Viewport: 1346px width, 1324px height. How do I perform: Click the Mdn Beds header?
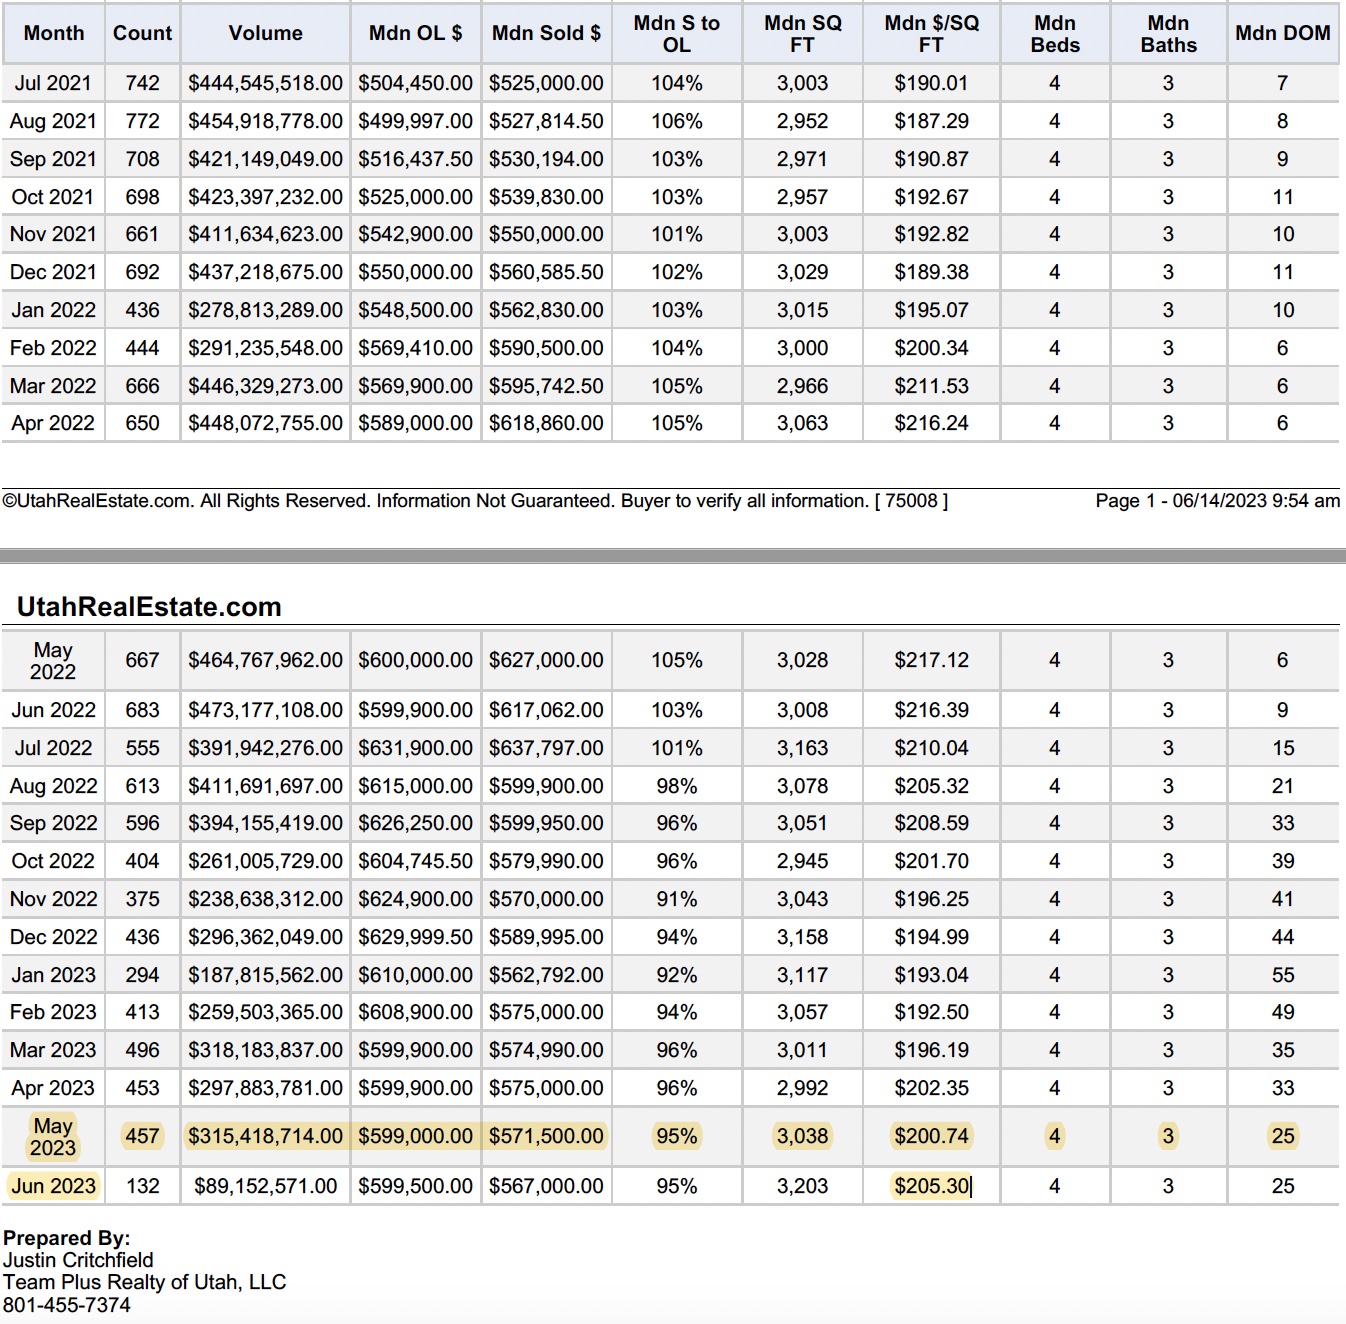(1055, 34)
